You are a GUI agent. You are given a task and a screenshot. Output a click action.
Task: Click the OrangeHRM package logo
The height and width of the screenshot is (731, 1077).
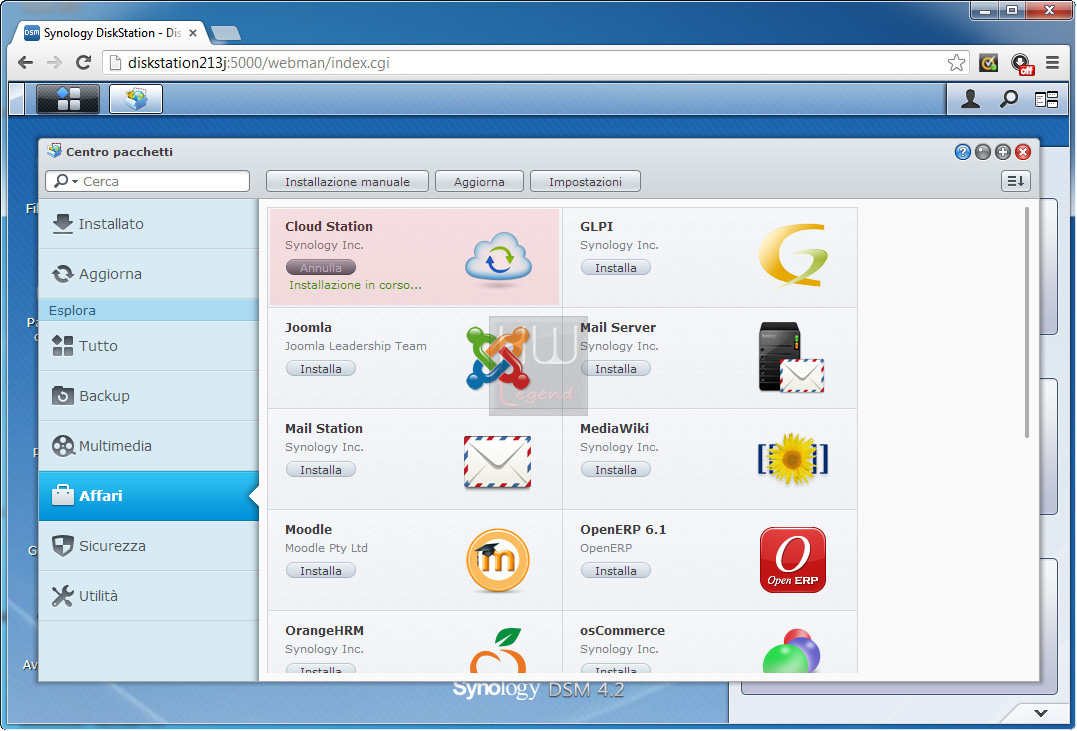(x=498, y=650)
